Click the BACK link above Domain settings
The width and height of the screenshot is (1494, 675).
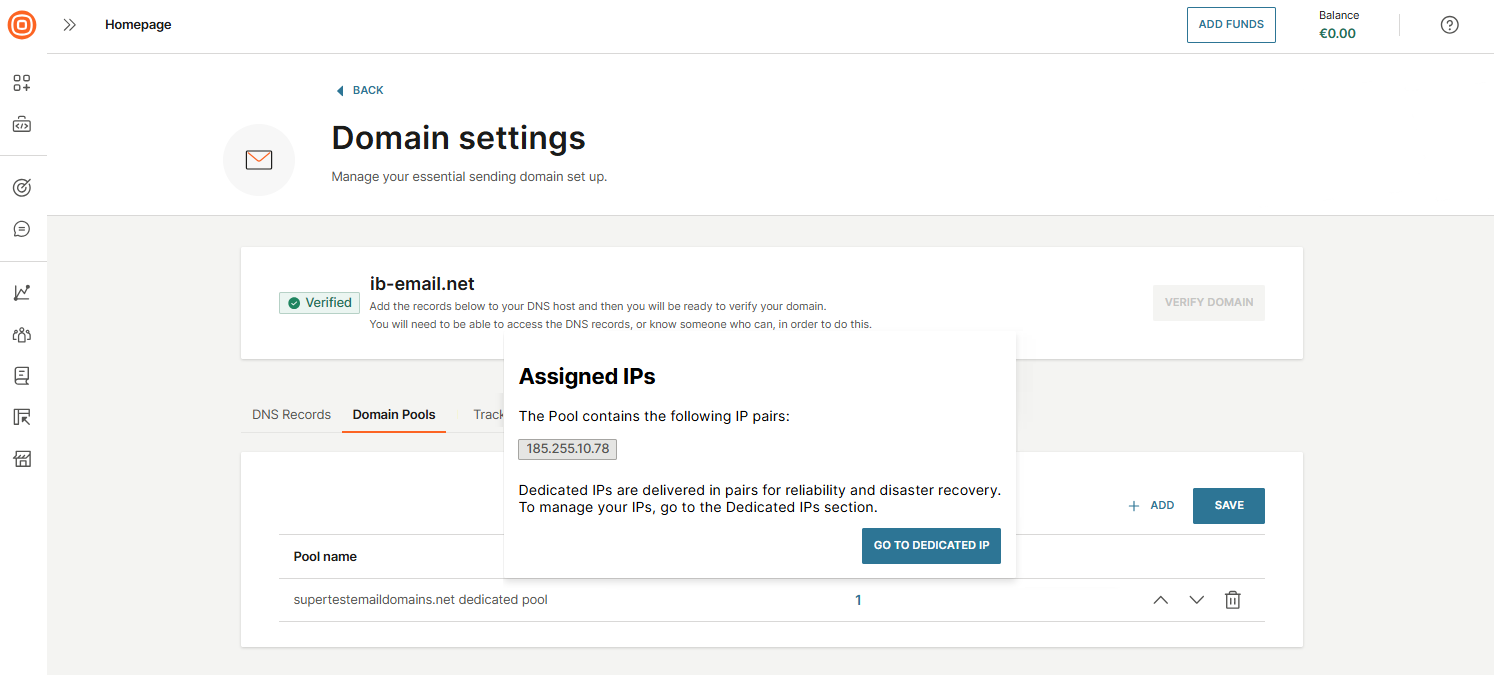pos(359,89)
